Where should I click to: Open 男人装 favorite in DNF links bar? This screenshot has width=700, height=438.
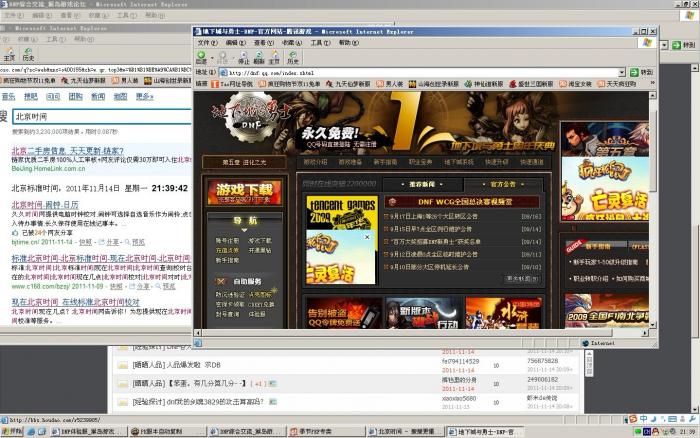(x=389, y=84)
